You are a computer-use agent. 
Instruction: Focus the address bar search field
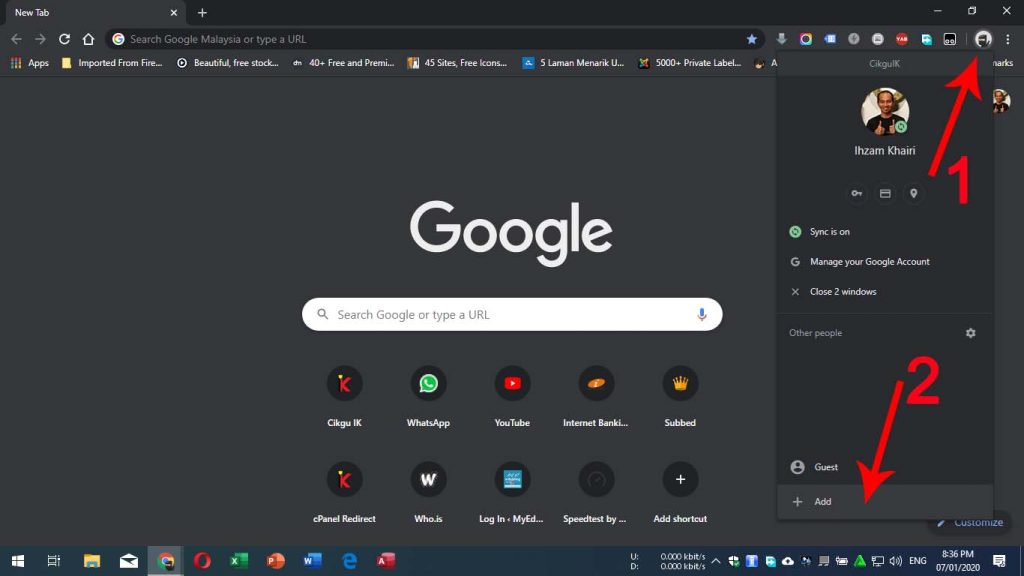point(434,39)
